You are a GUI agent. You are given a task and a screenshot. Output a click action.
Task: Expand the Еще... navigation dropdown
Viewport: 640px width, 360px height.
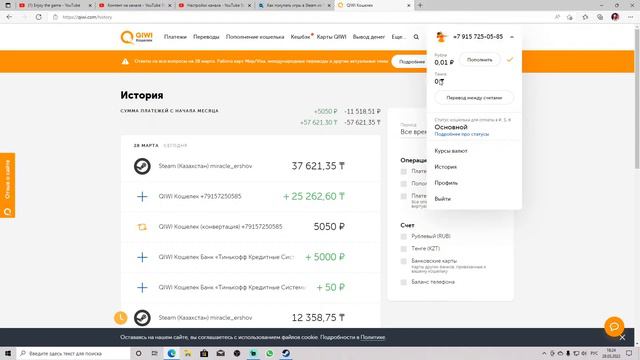click(398, 37)
